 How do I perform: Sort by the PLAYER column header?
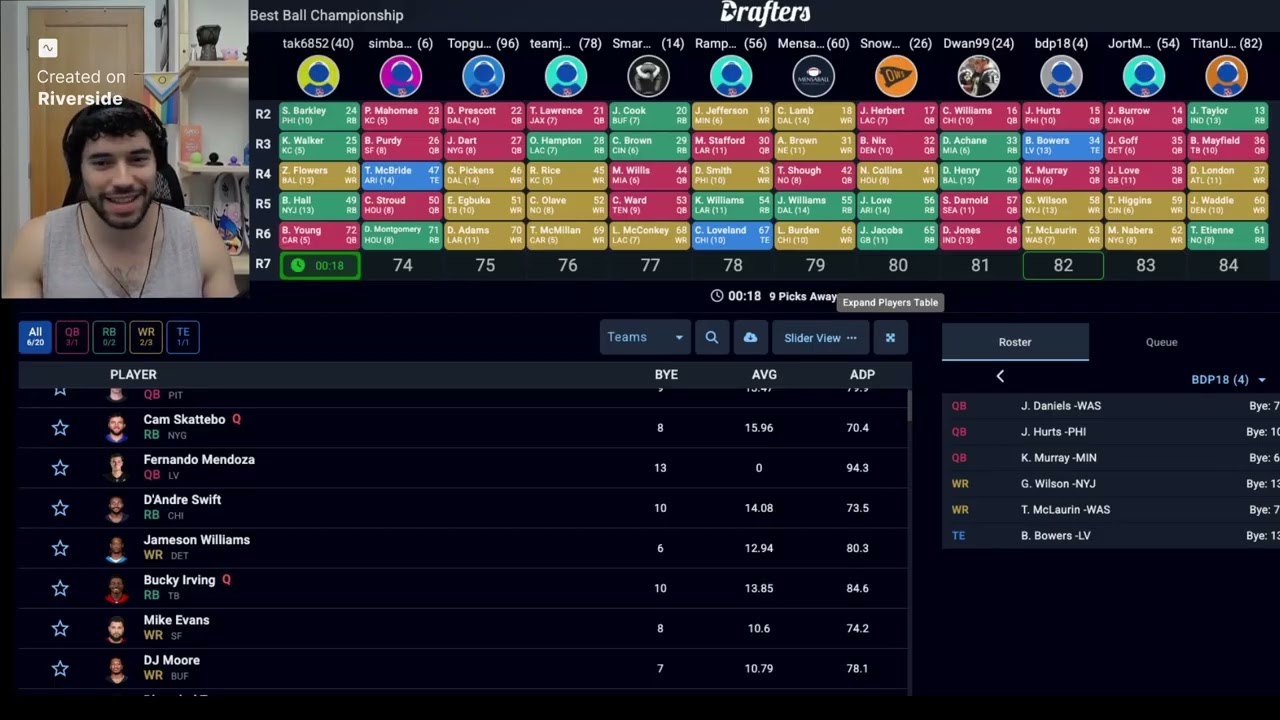[x=133, y=375]
